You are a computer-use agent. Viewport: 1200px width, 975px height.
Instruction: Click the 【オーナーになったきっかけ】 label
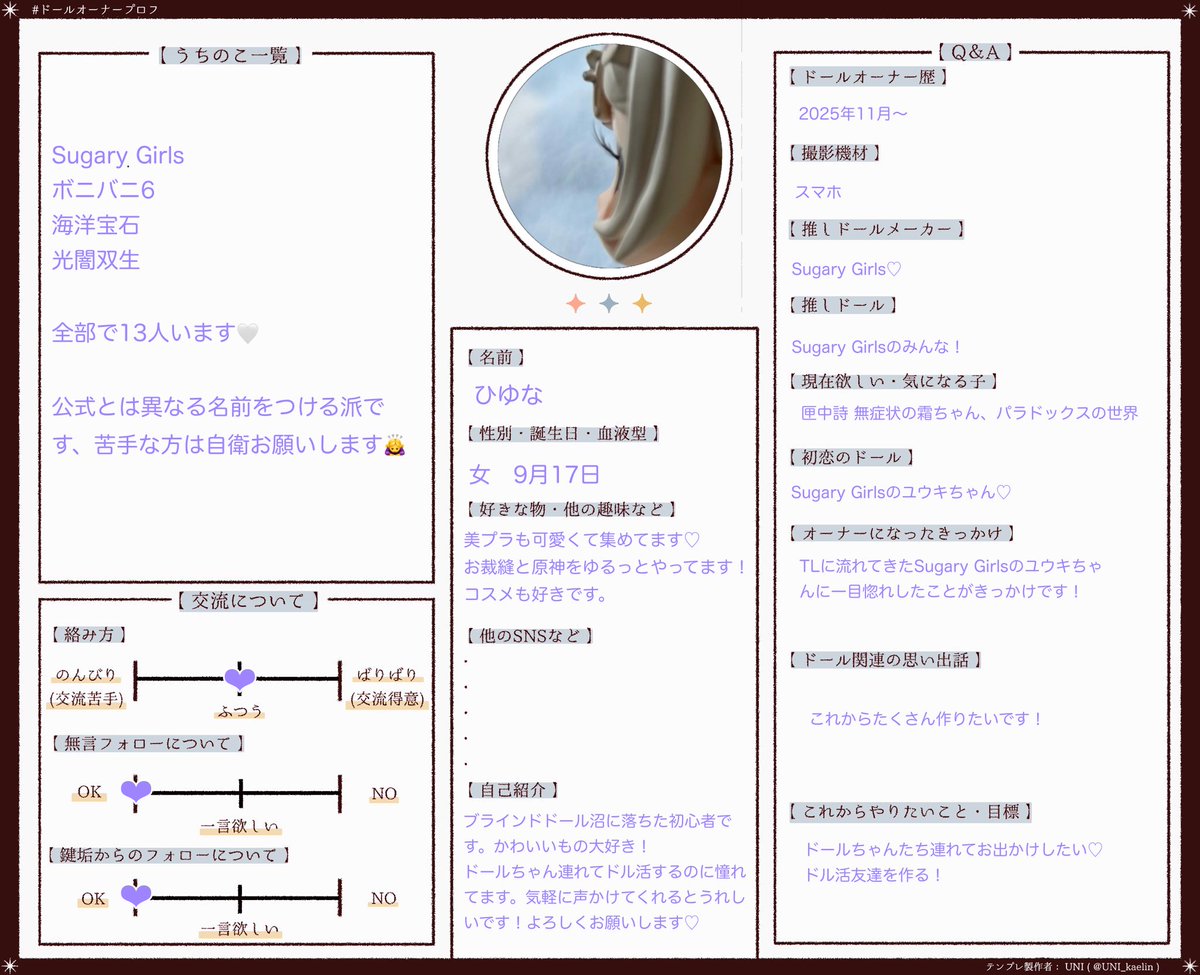click(x=902, y=533)
